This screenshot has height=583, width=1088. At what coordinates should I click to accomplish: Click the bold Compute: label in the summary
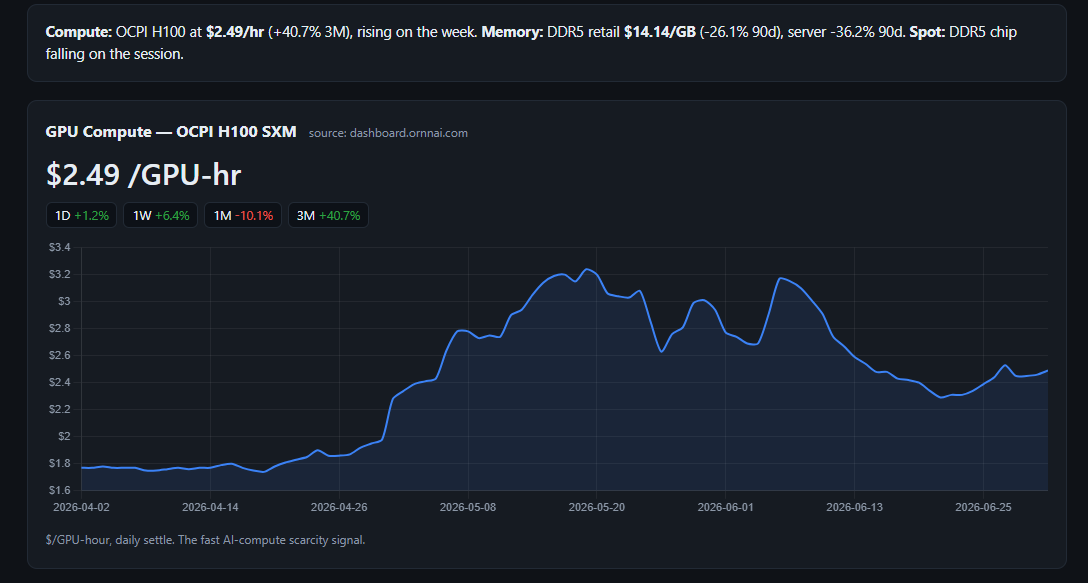pos(78,32)
